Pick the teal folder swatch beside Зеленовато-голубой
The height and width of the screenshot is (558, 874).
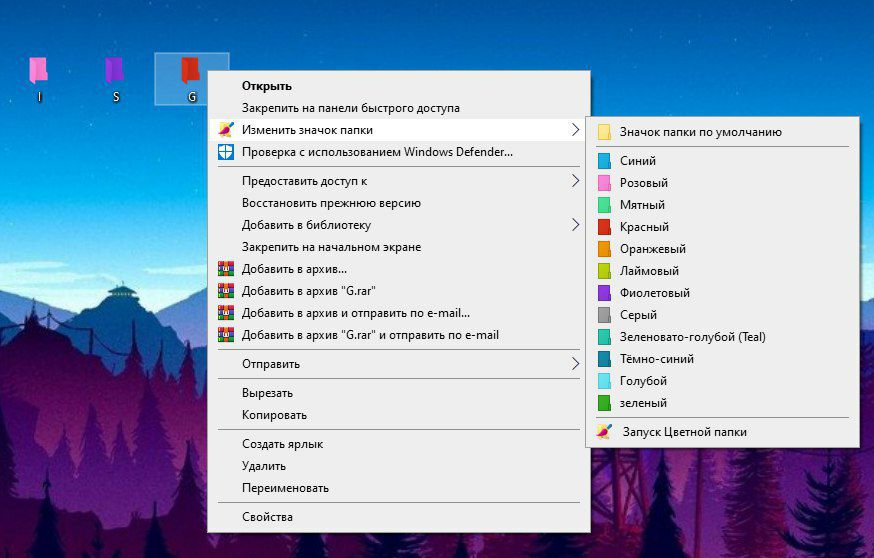coord(604,337)
